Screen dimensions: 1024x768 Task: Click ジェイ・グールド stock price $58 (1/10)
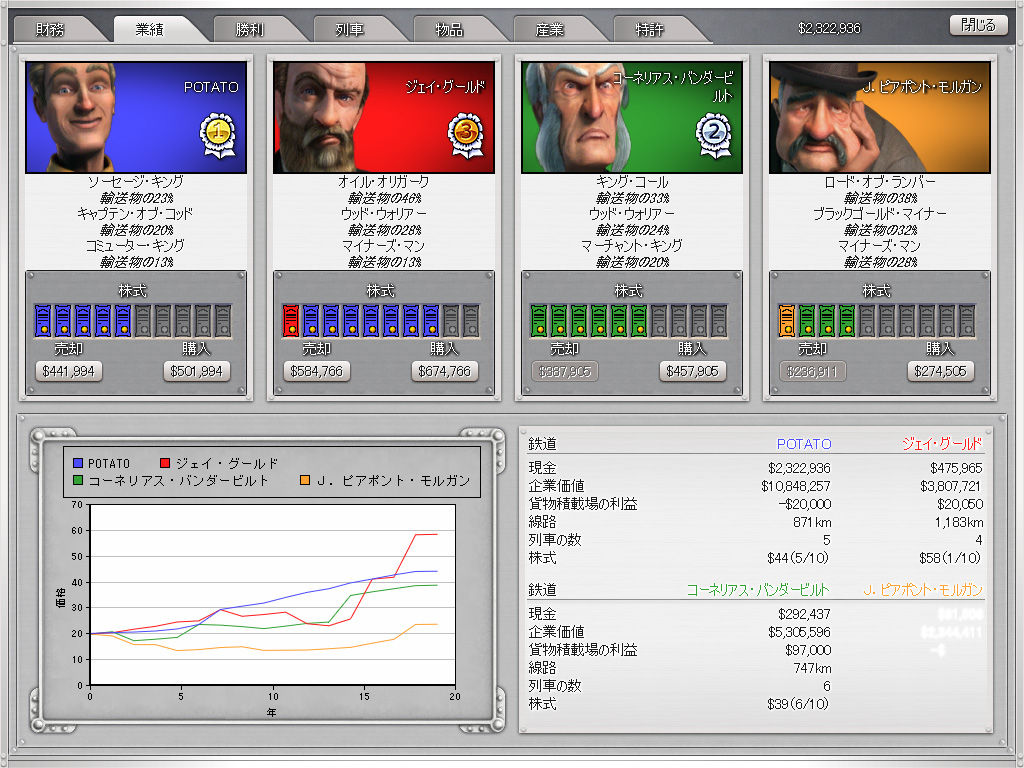pyautogui.click(x=950, y=558)
